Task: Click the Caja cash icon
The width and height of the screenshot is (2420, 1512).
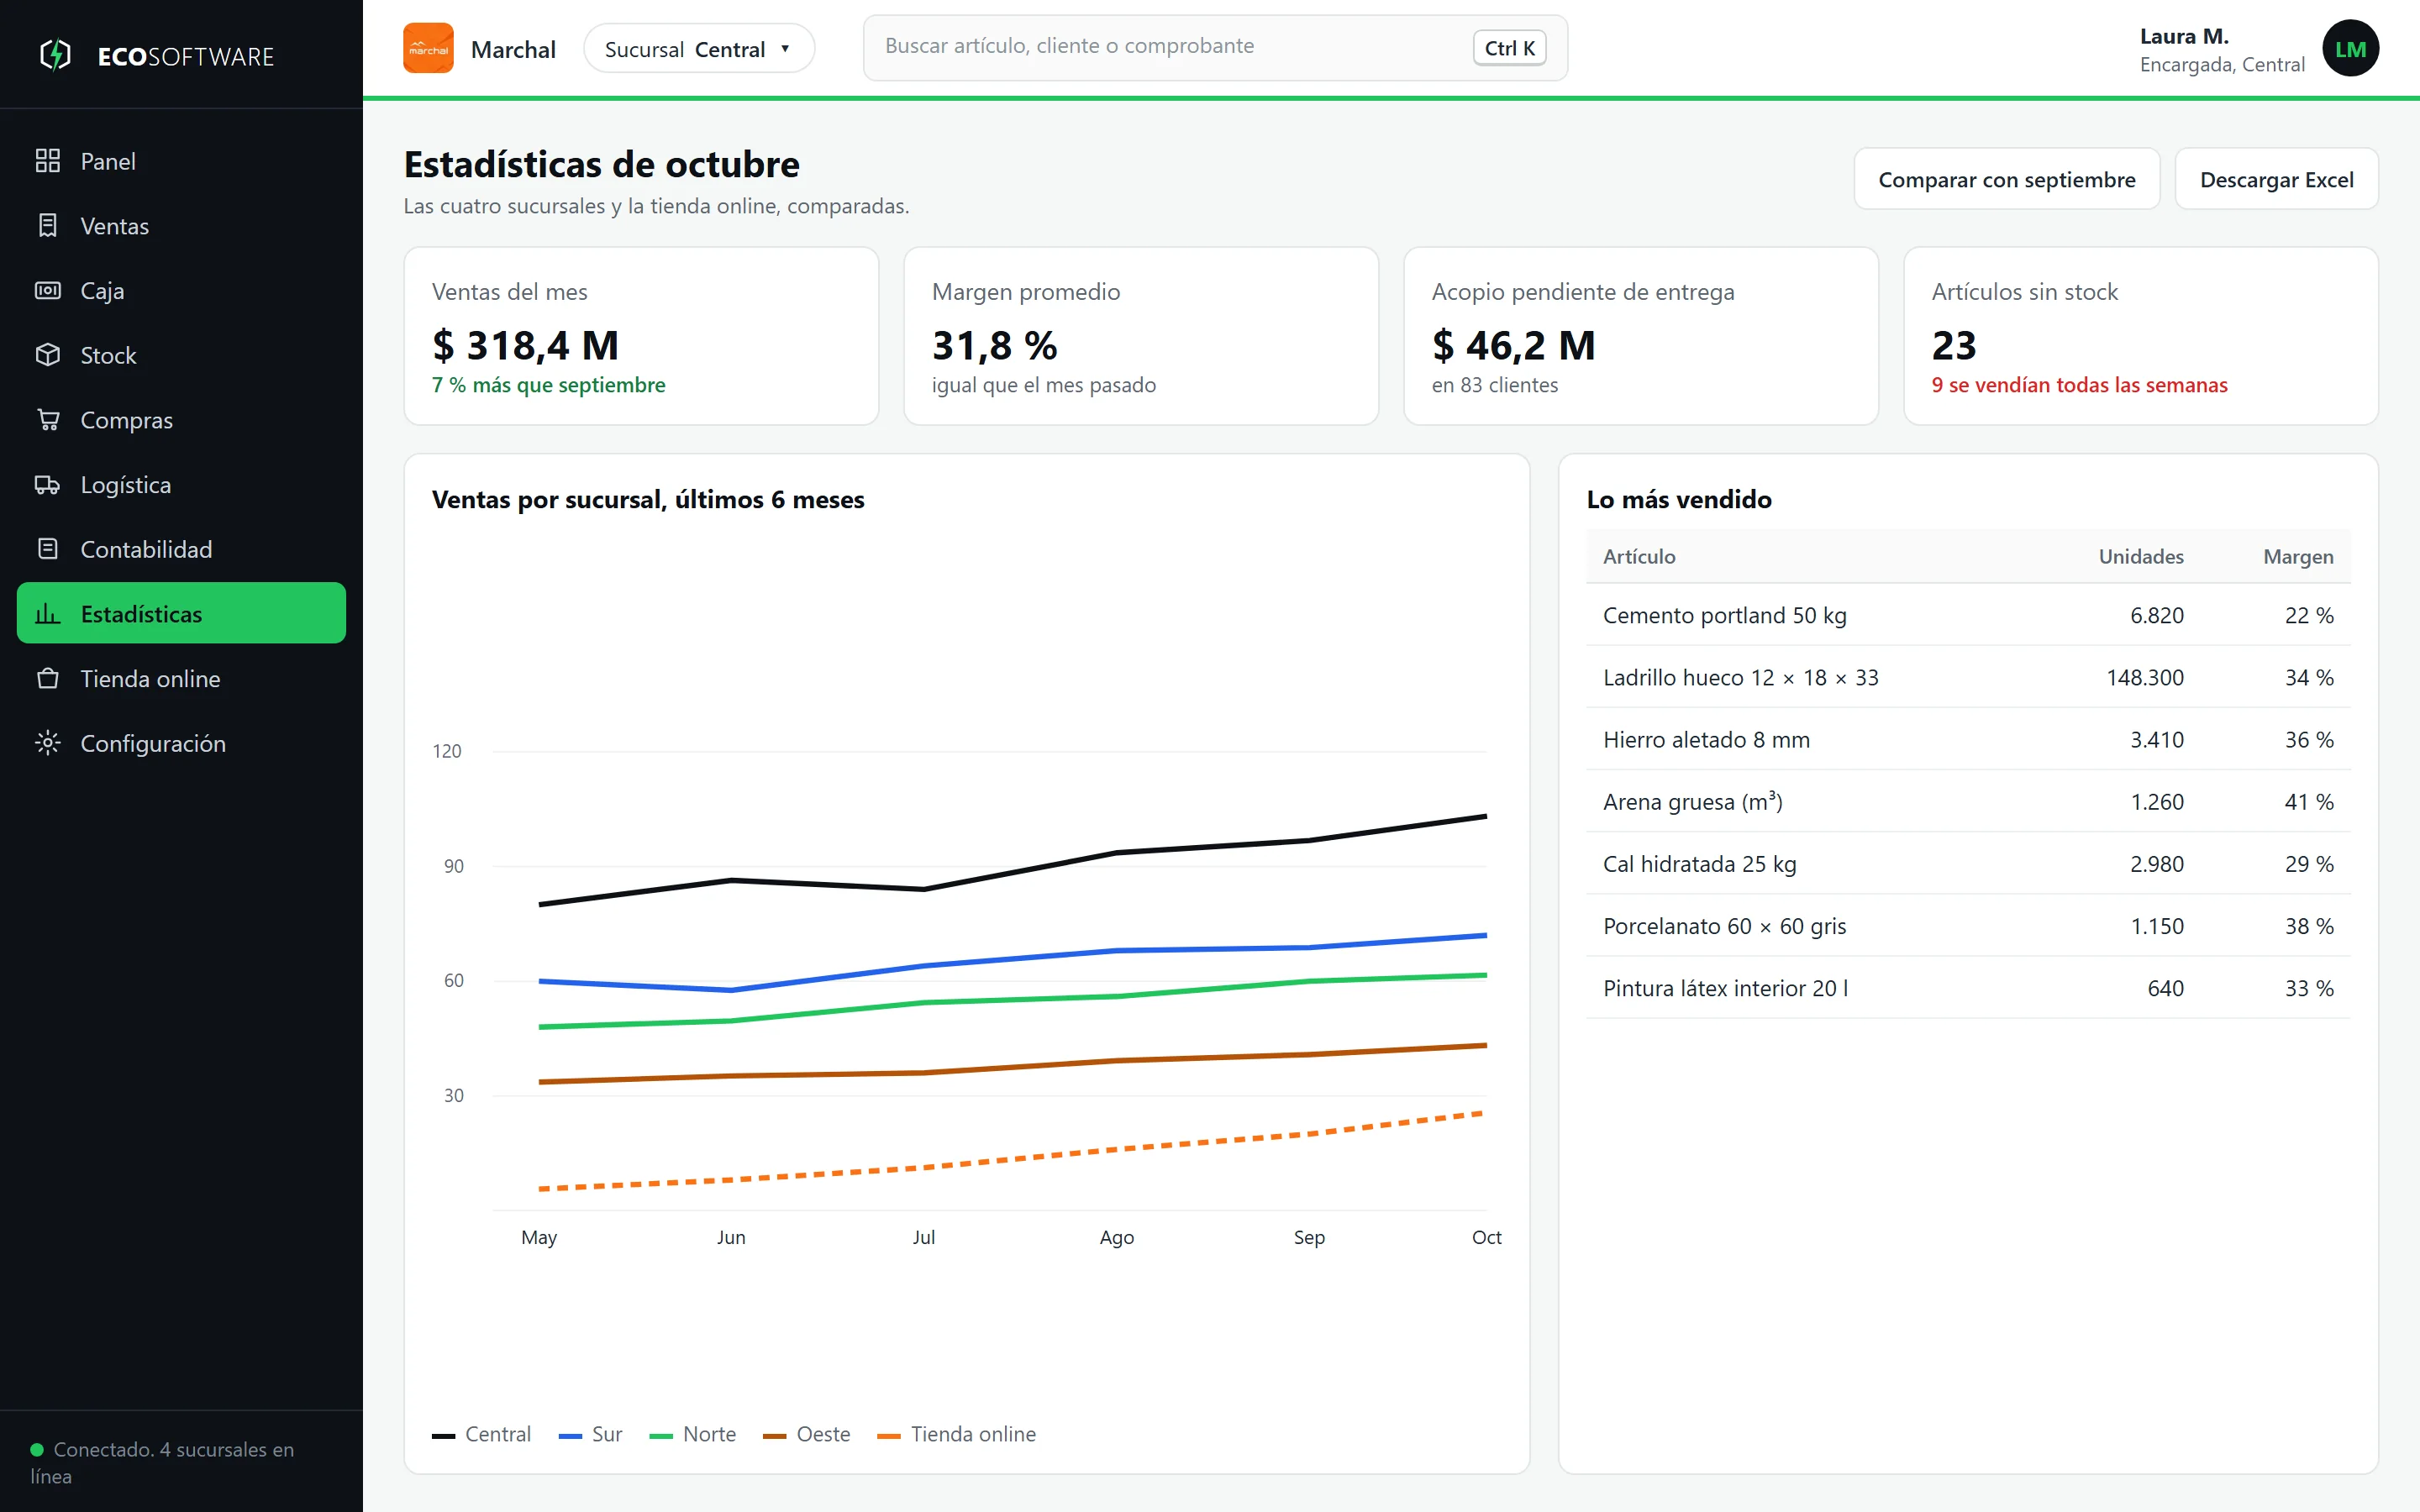Action: tap(47, 291)
